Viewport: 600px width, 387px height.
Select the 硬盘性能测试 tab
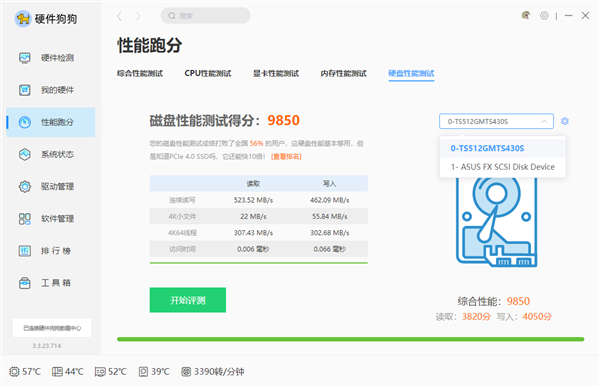point(411,73)
